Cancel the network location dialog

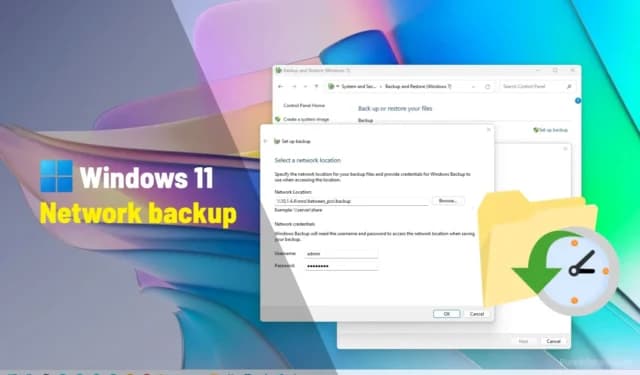(477, 314)
